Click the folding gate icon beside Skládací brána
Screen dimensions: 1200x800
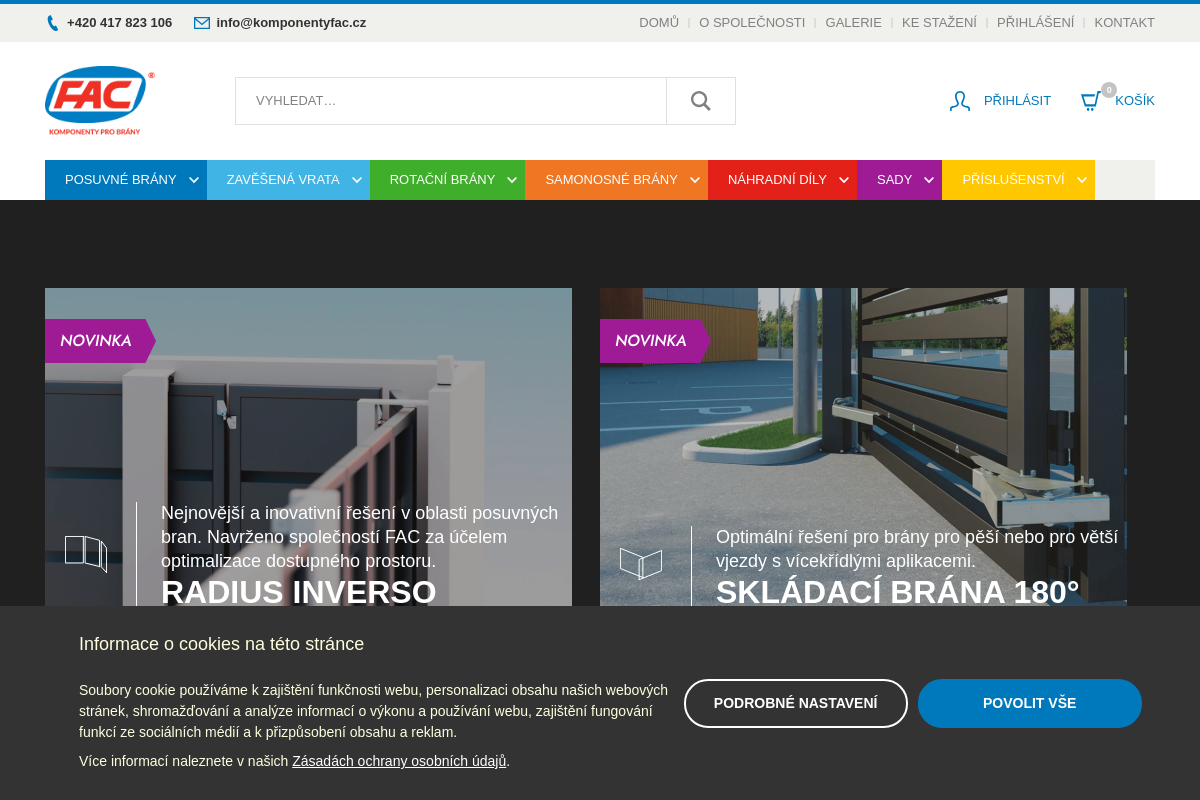(641, 563)
